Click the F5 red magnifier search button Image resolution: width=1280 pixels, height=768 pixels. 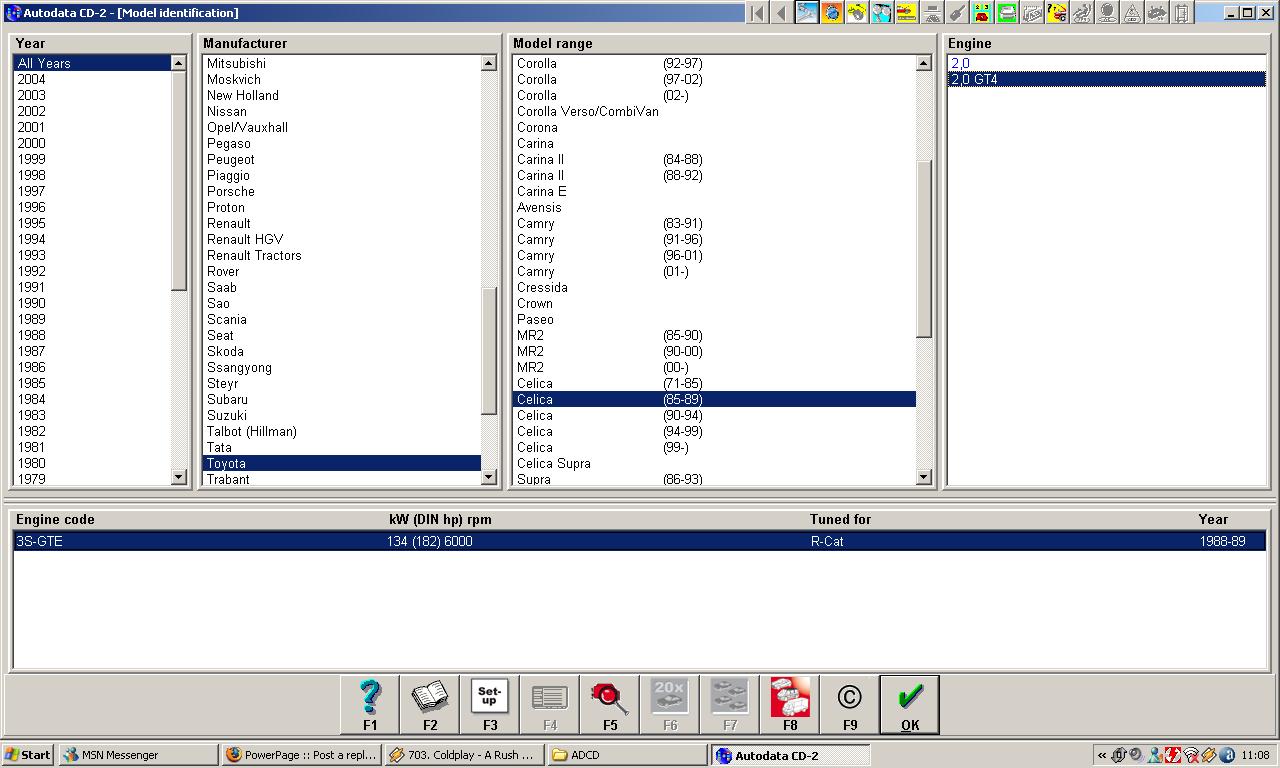pos(610,705)
